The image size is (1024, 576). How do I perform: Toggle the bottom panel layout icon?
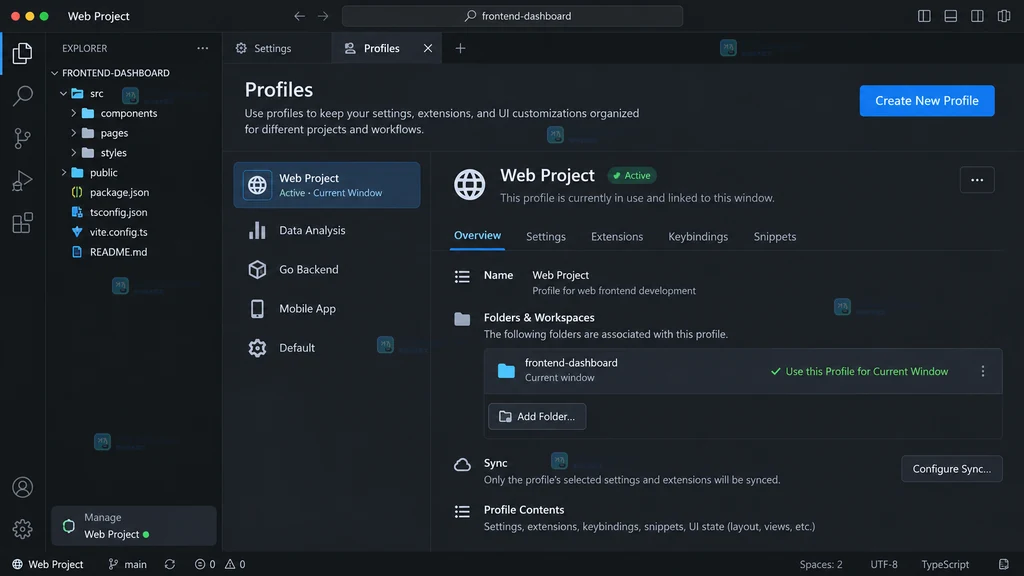tap(951, 16)
